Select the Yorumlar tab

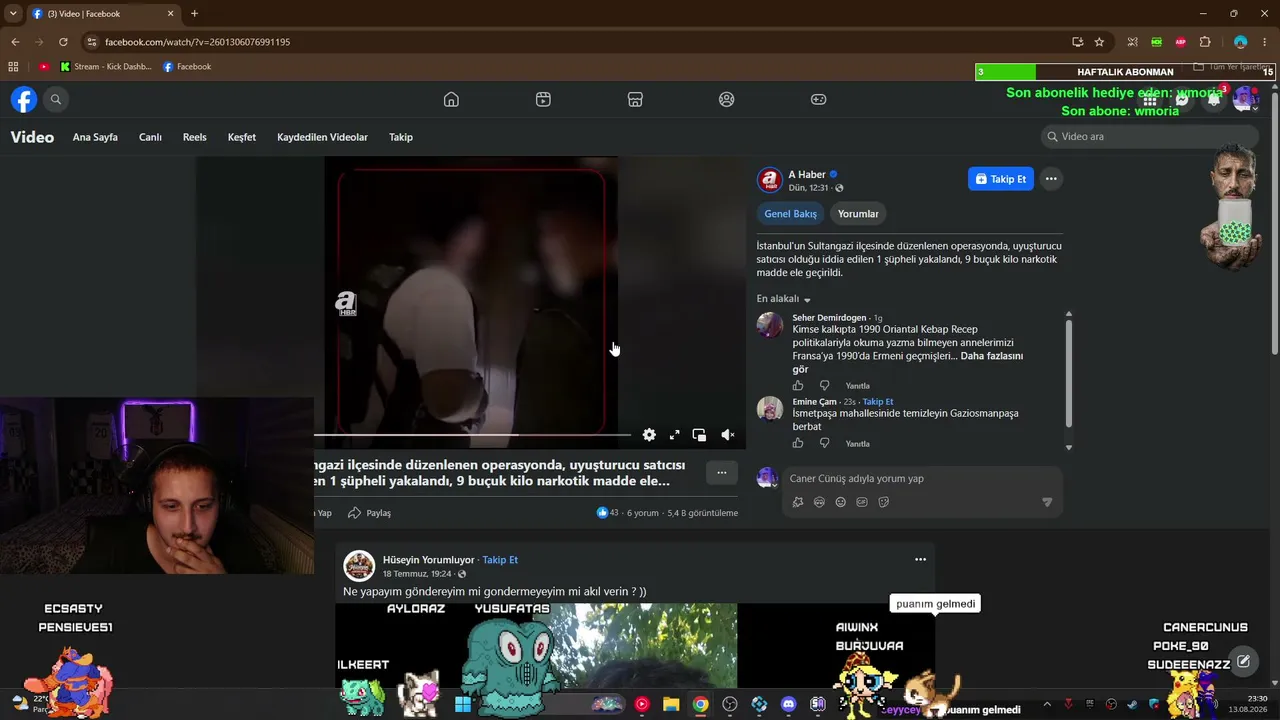[x=858, y=214]
